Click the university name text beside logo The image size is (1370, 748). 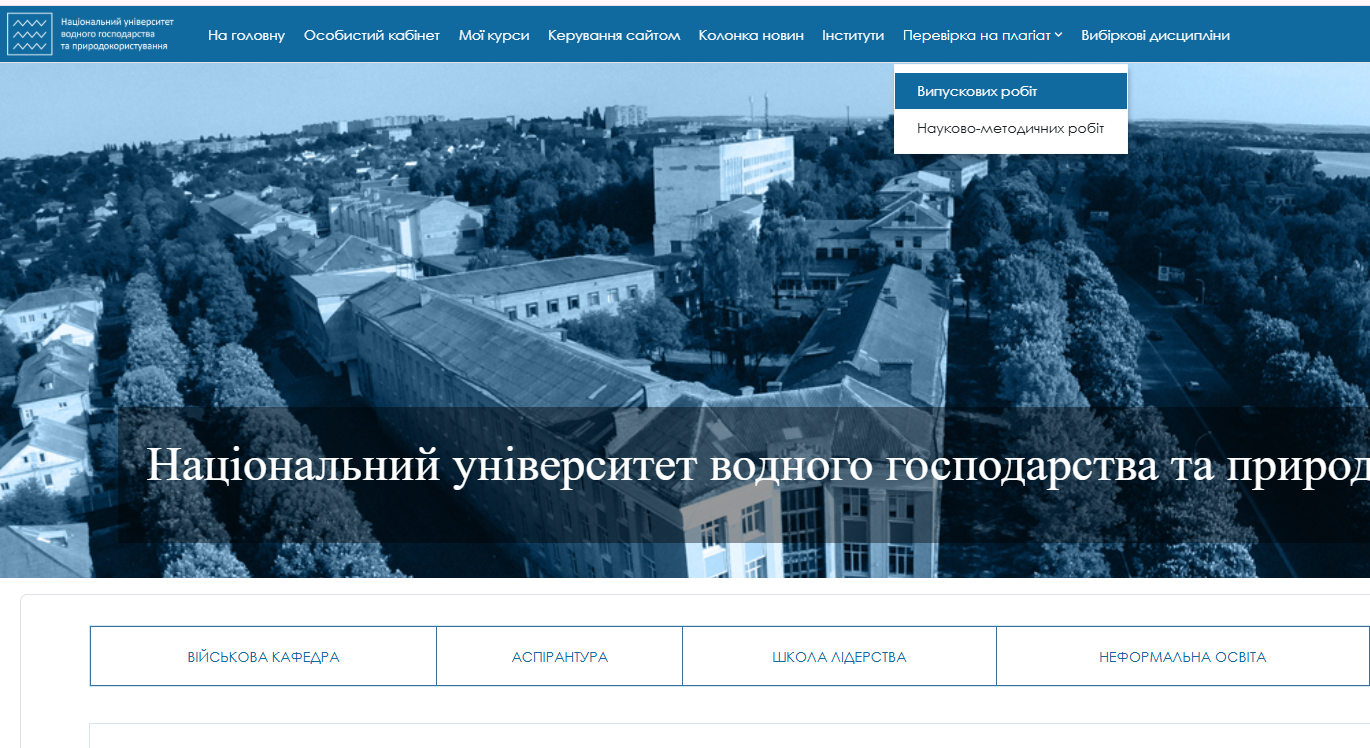click(x=116, y=34)
